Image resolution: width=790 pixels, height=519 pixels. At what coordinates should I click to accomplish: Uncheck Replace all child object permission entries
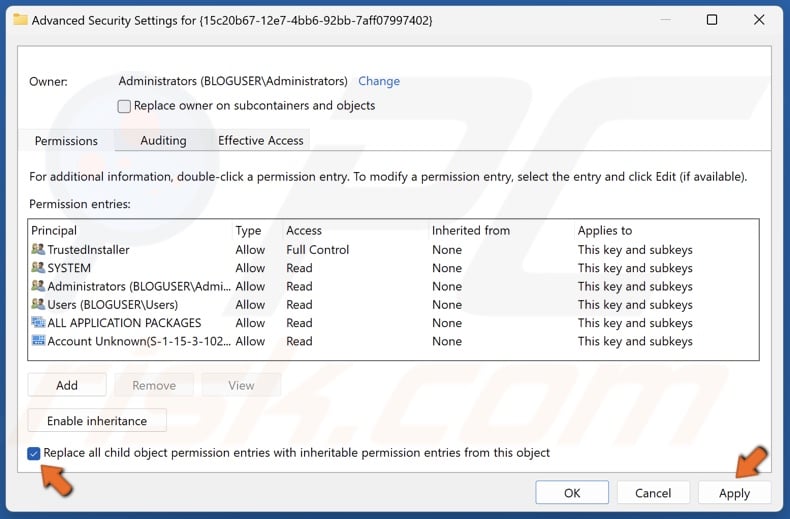tap(34, 453)
